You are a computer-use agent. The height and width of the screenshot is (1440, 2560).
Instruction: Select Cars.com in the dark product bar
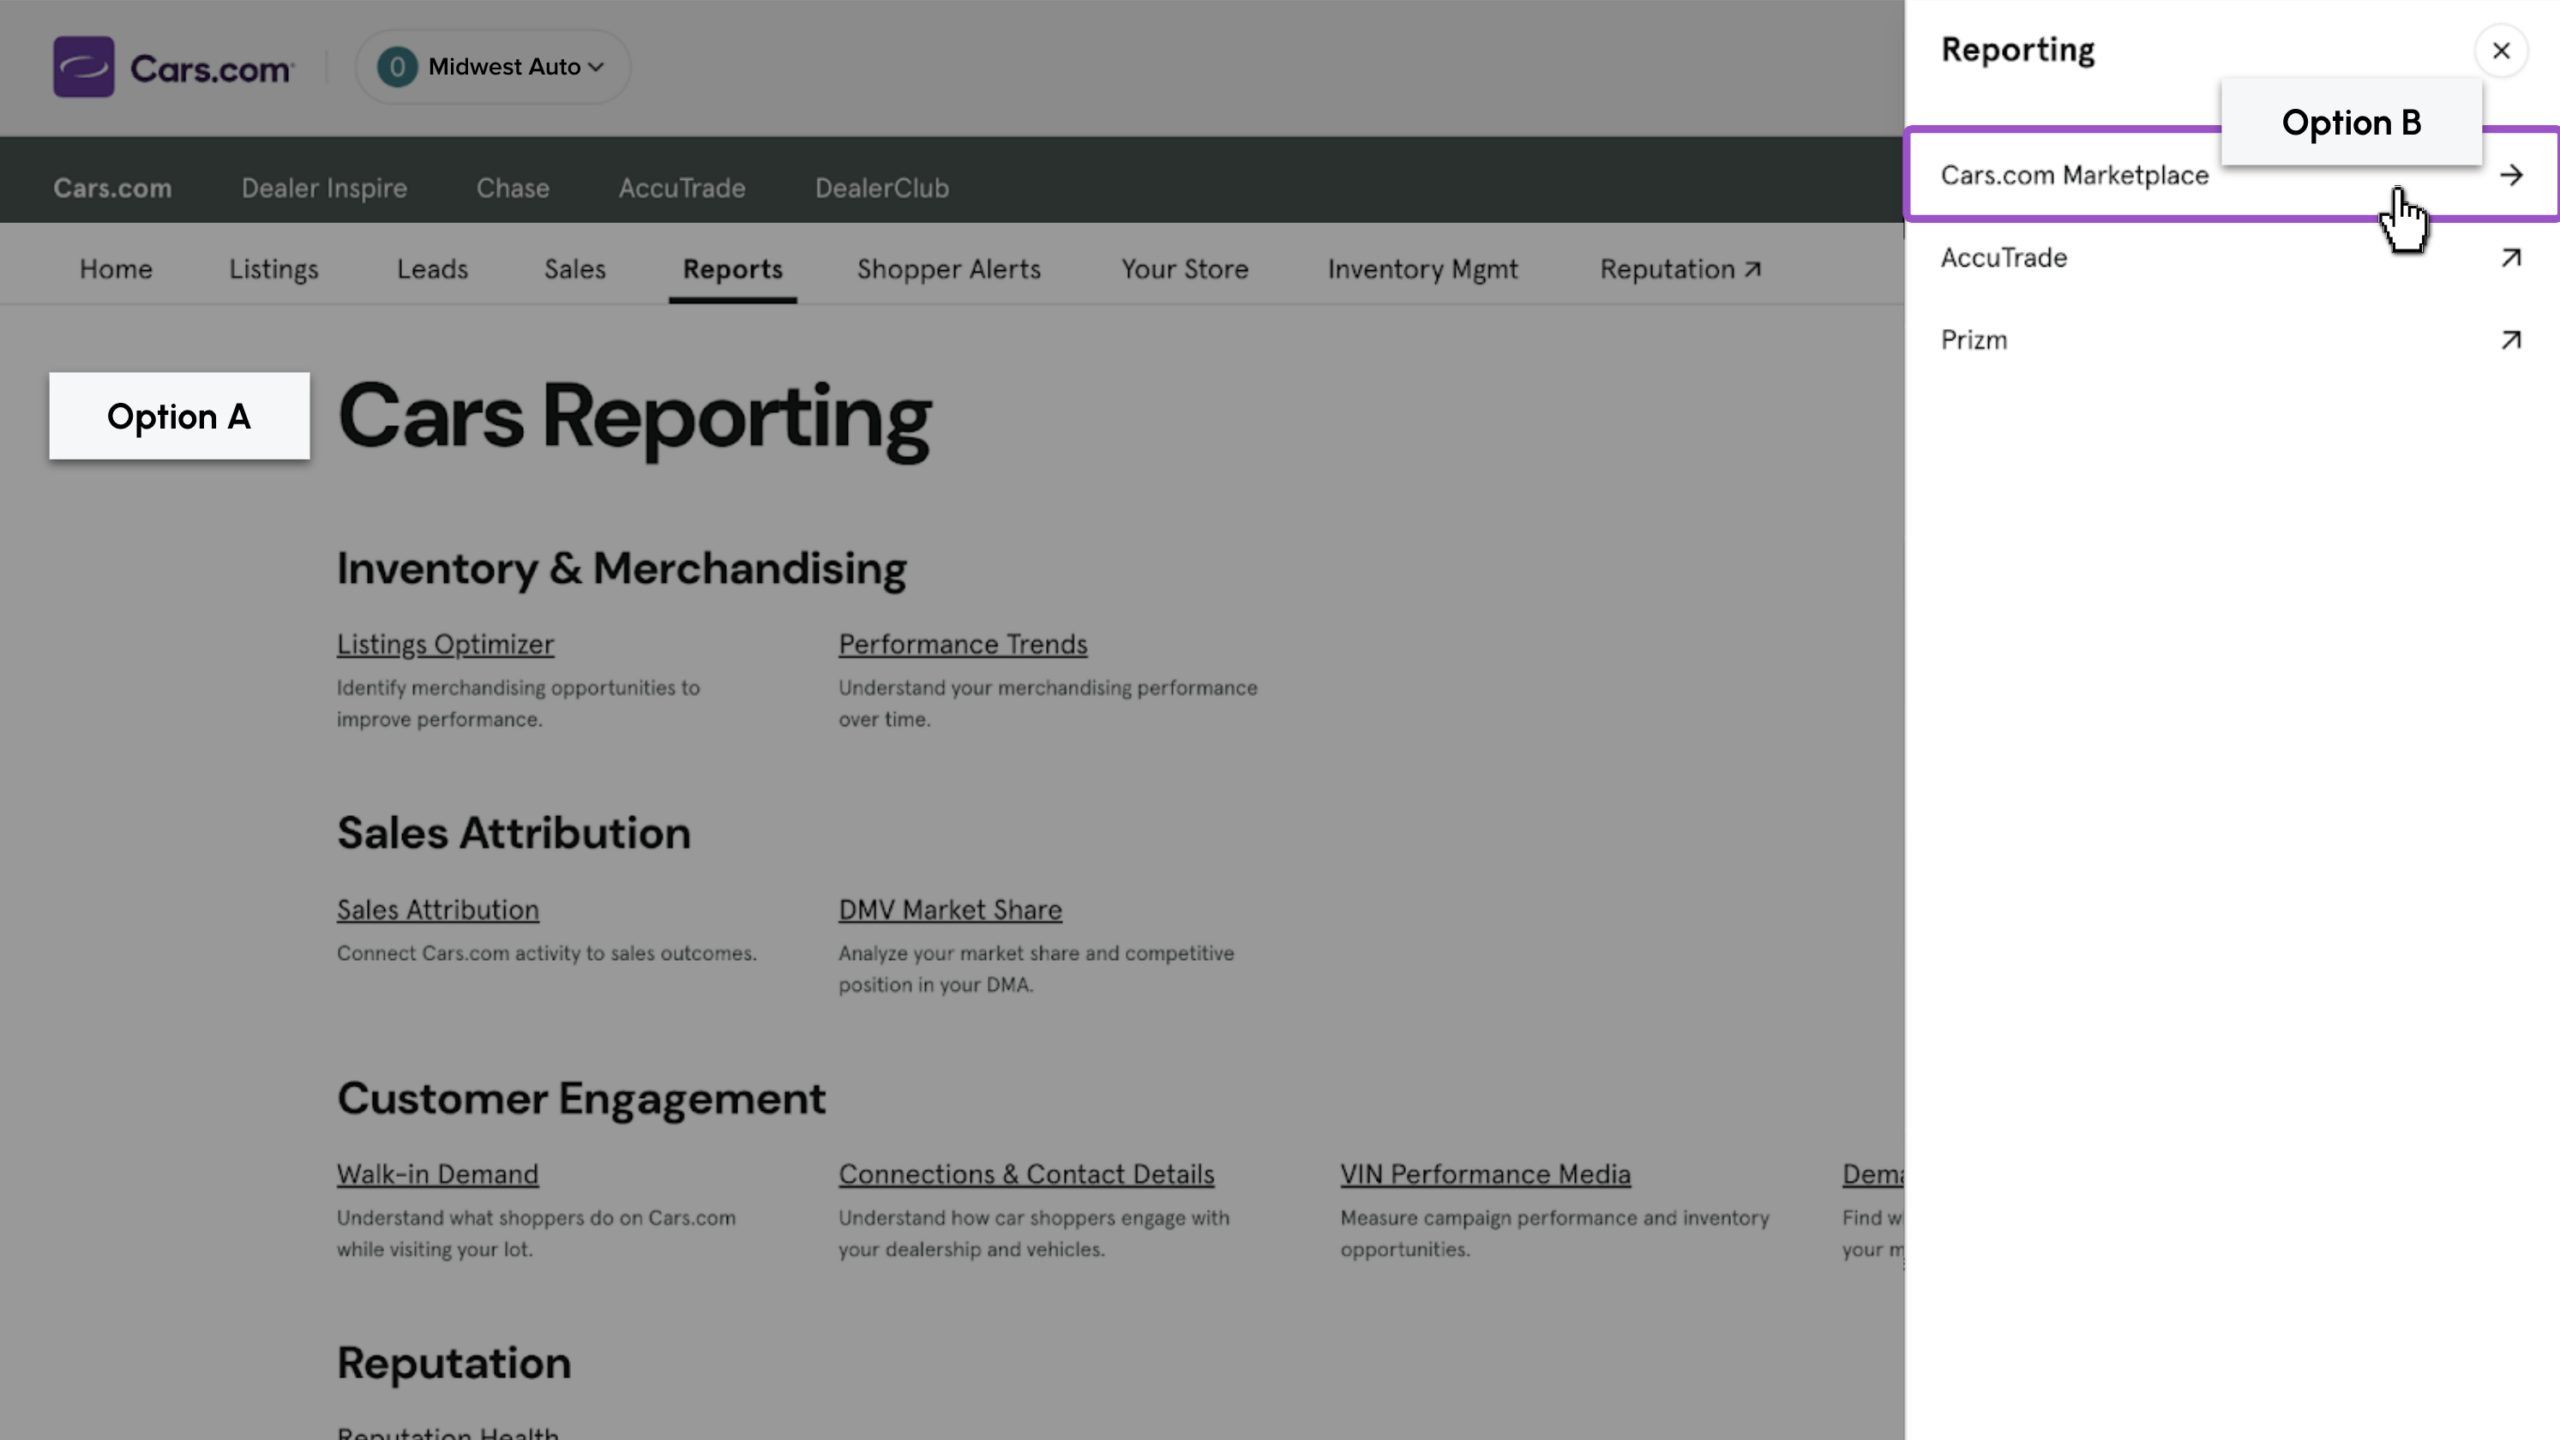click(112, 188)
